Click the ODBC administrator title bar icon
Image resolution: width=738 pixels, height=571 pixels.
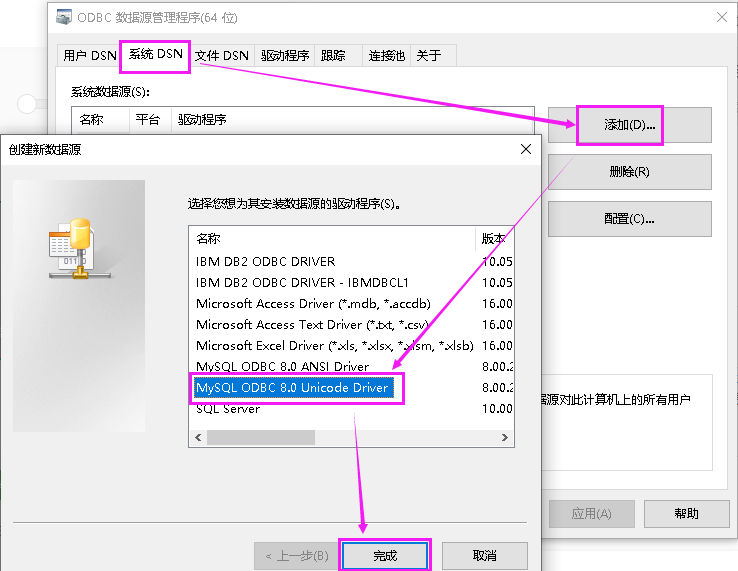(64, 17)
